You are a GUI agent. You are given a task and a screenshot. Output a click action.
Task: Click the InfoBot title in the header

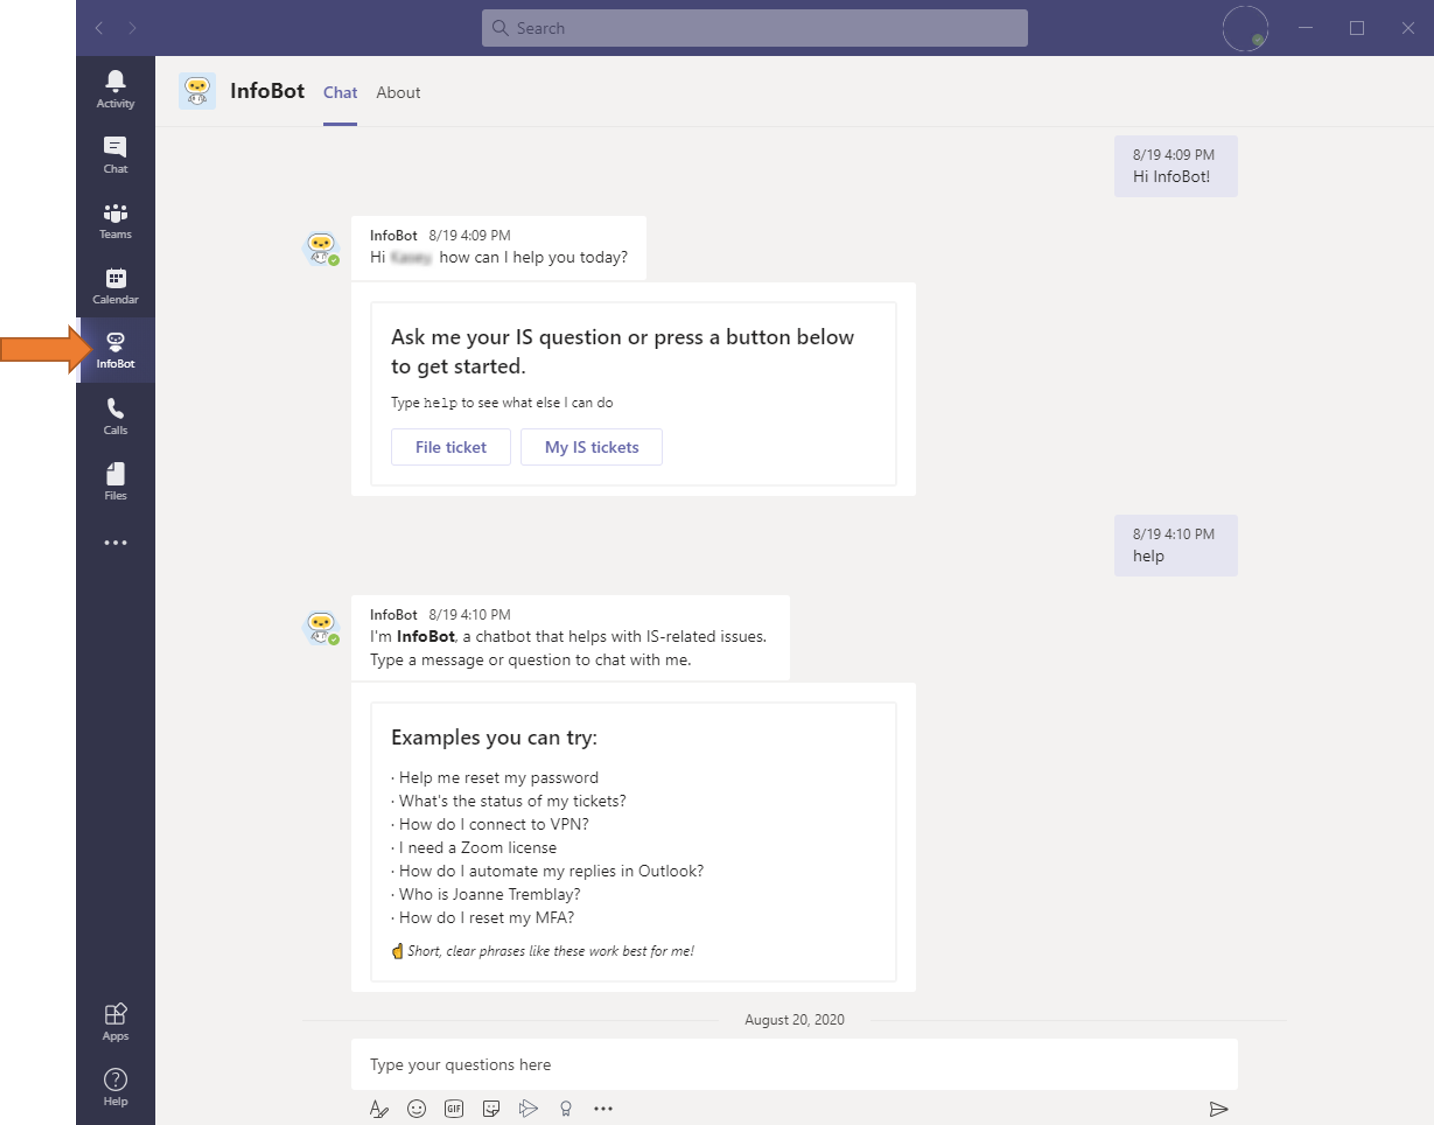point(267,91)
